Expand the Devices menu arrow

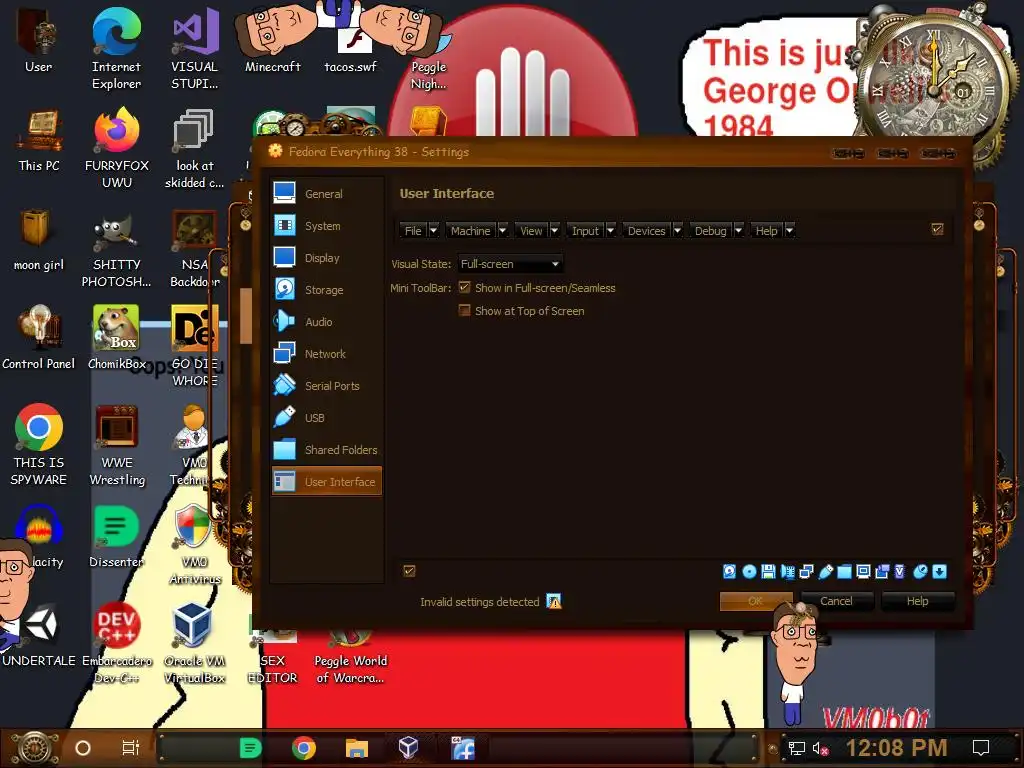point(677,231)
